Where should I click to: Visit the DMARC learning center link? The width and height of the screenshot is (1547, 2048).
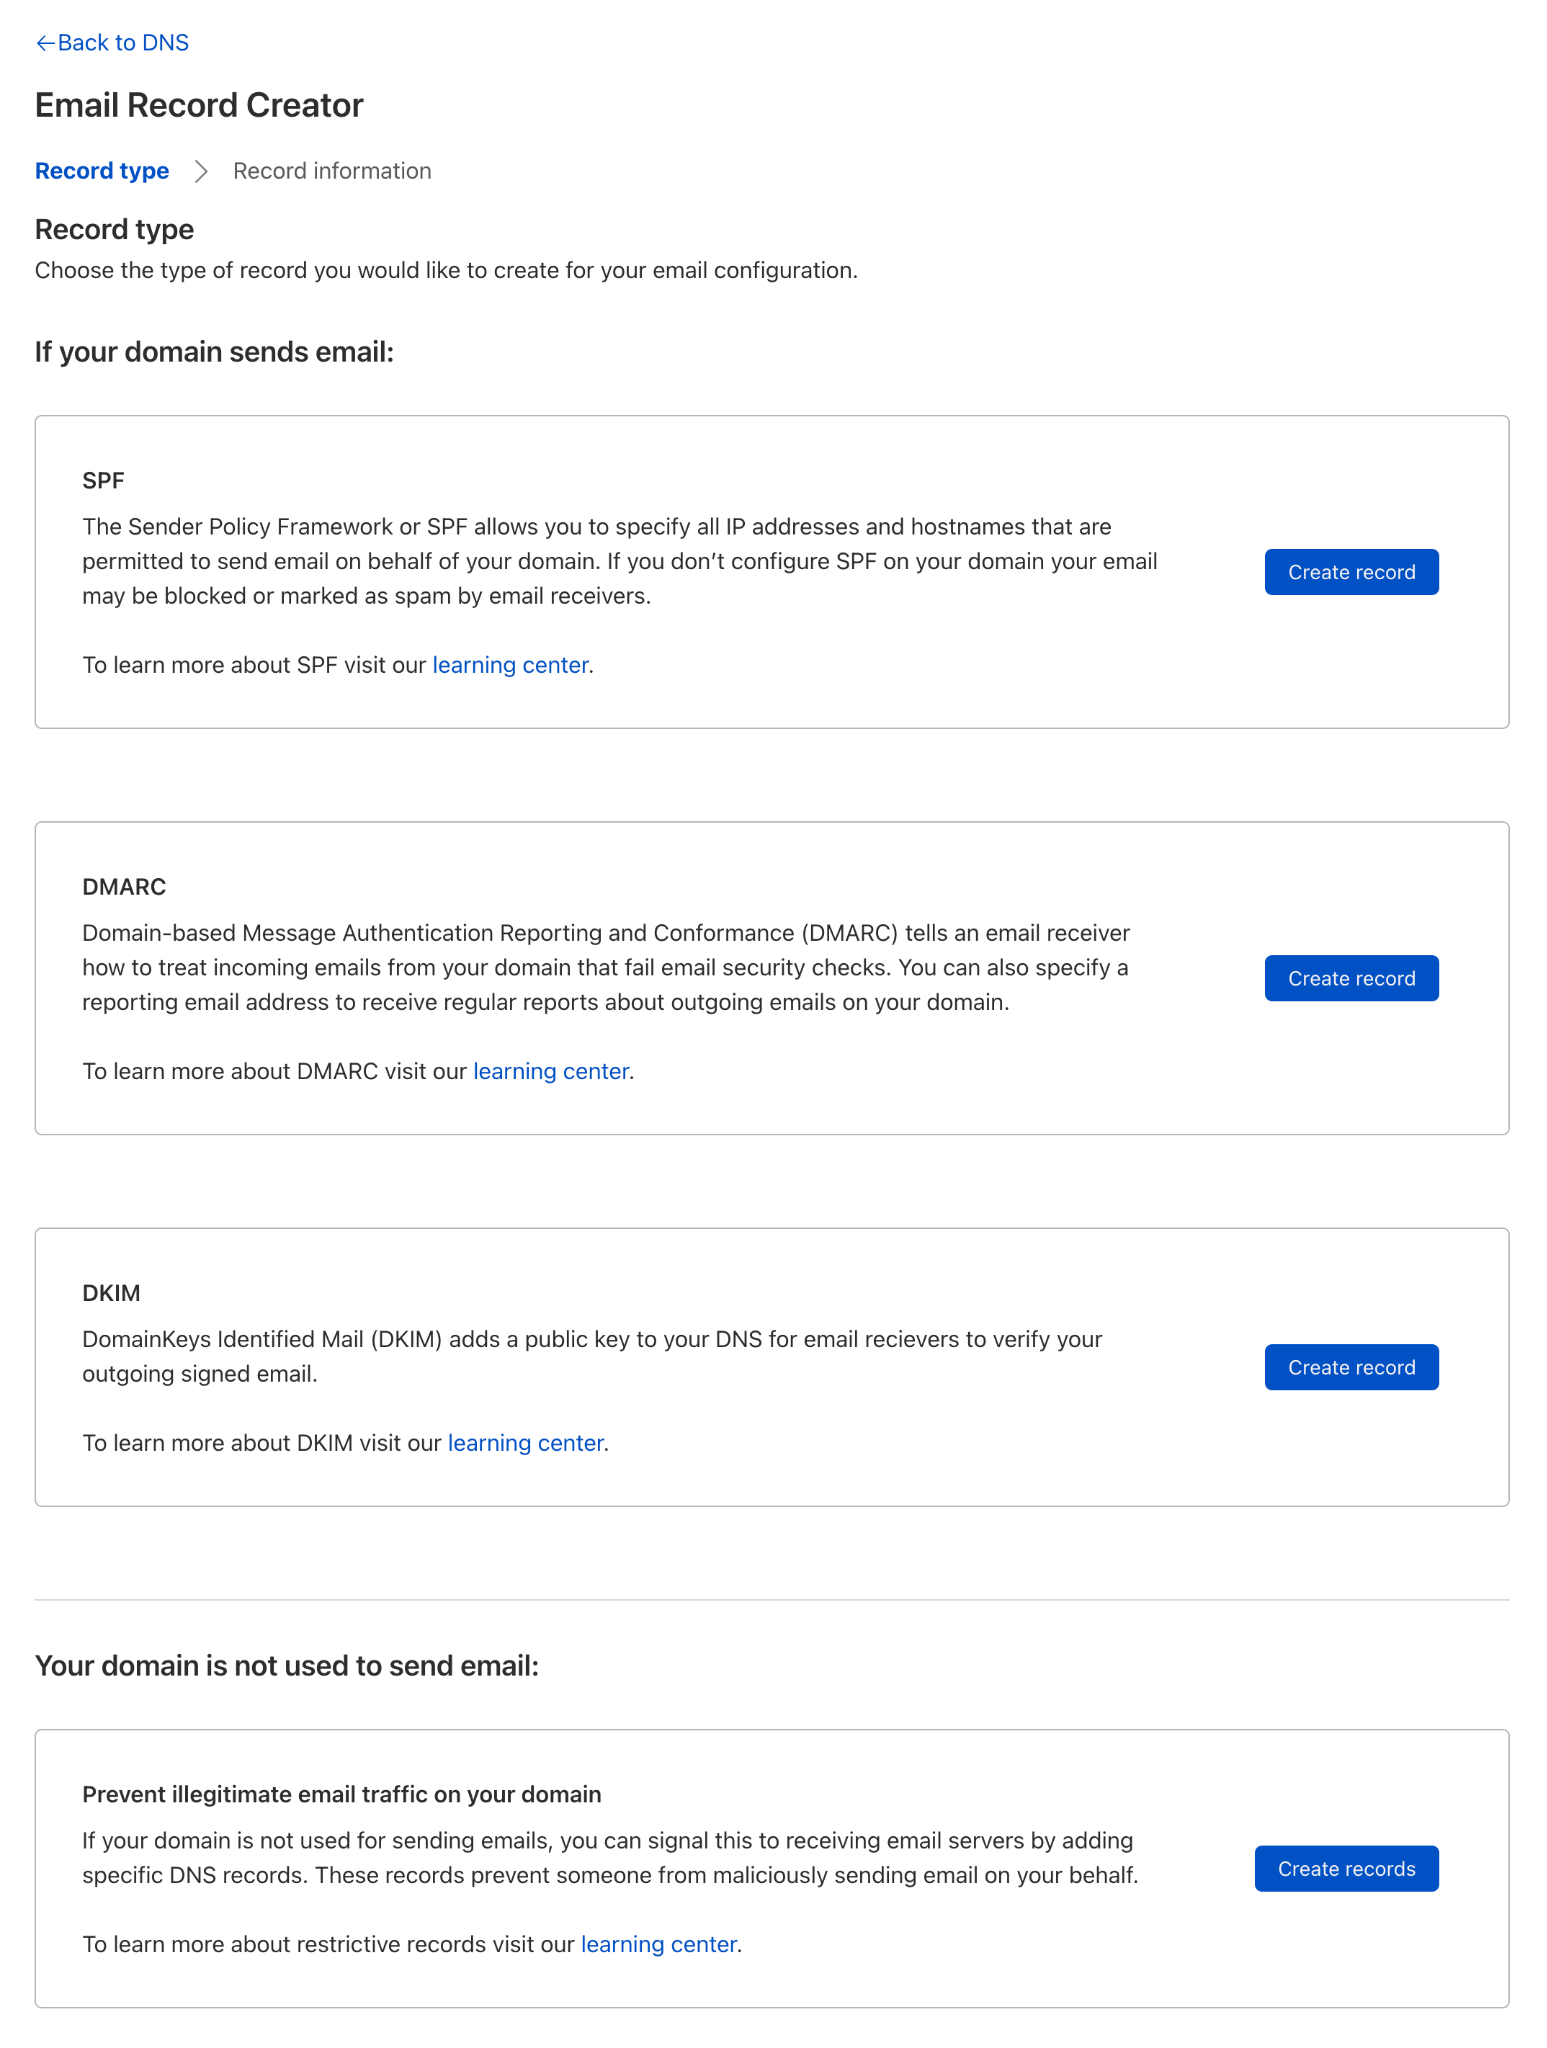click(x=551, y=1071)
